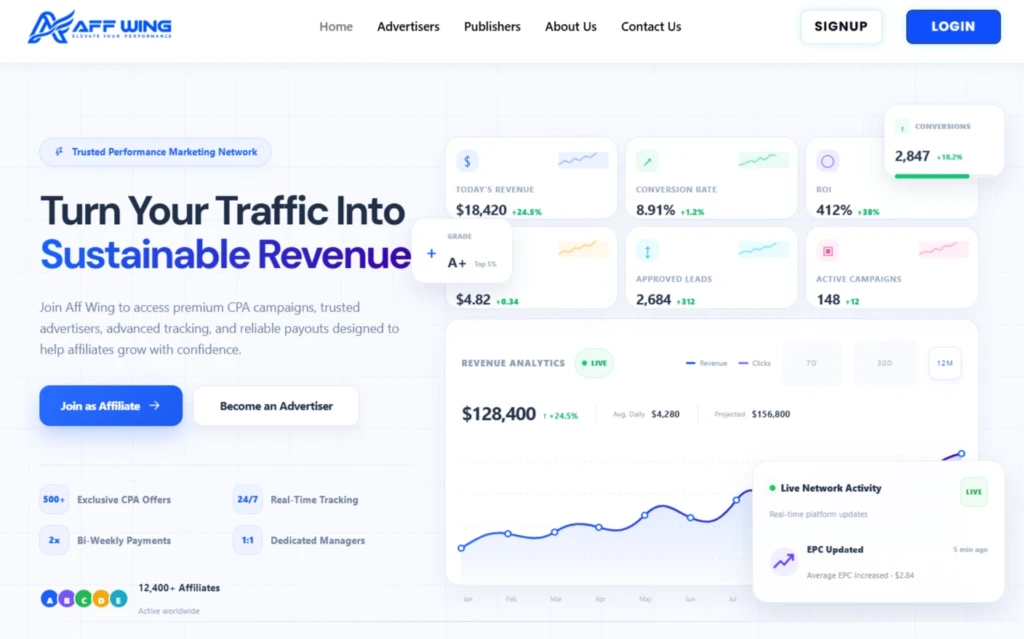This screenshot has height=639, width=1024.
Task: Click Join as Affiliate button
Action: 111,406
